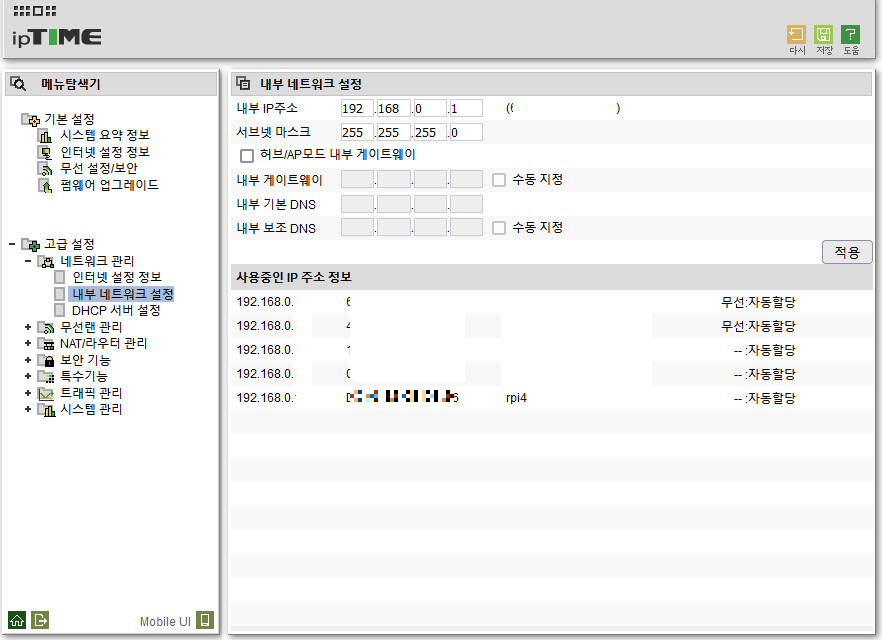Open the Mobile UI phone icon

(204, 620)
